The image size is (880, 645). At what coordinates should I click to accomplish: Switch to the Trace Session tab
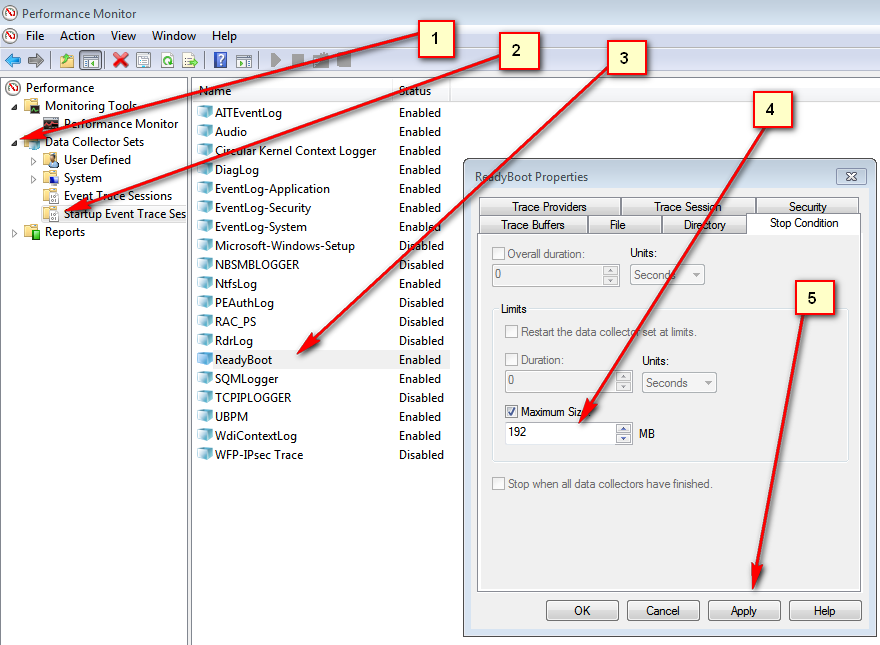688,207
